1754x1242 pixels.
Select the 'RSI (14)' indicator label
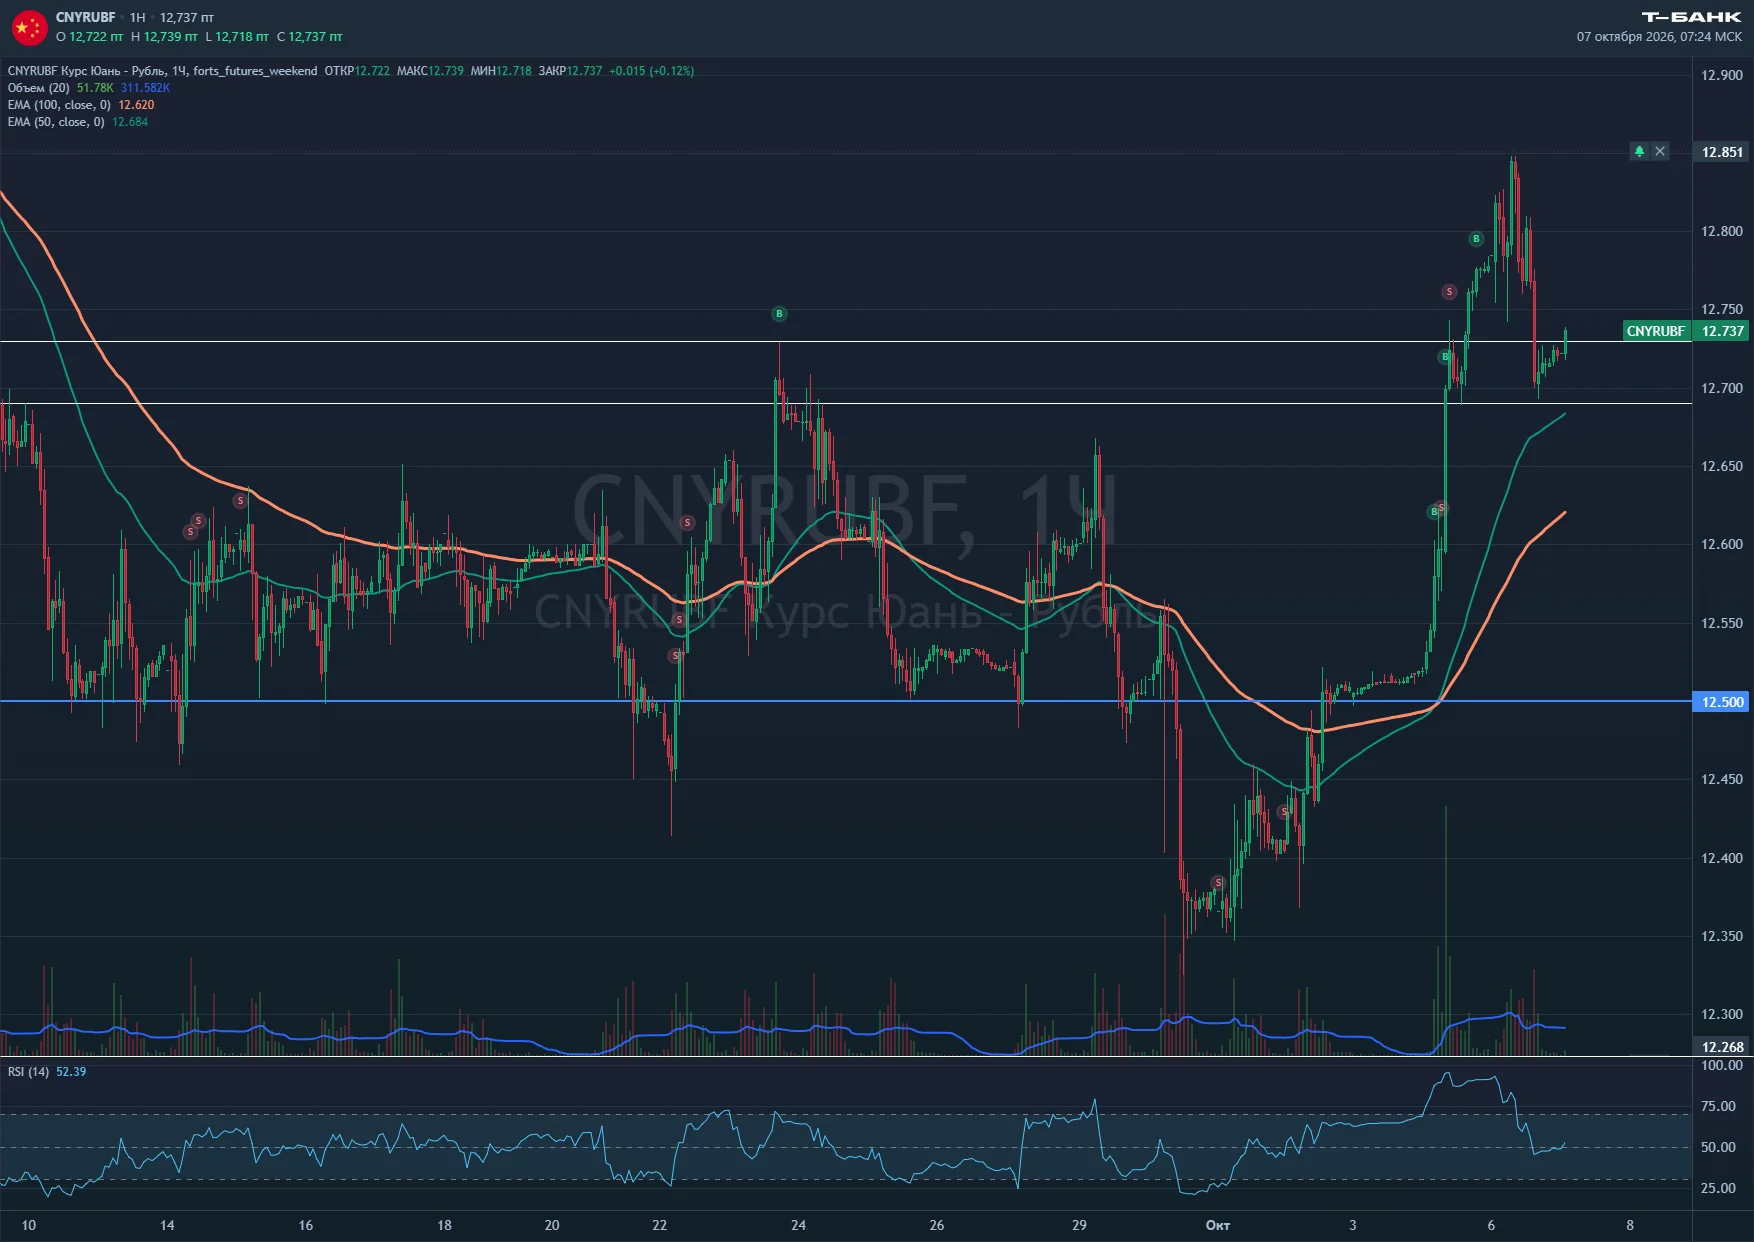pos(28,1072)
